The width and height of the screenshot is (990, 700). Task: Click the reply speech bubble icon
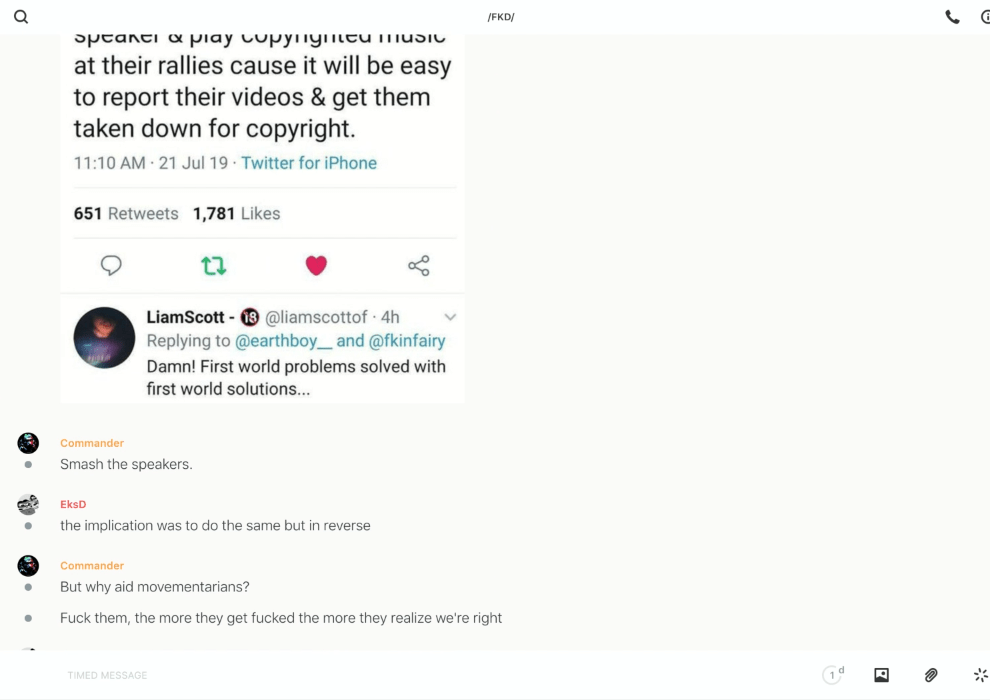point(111,265)
